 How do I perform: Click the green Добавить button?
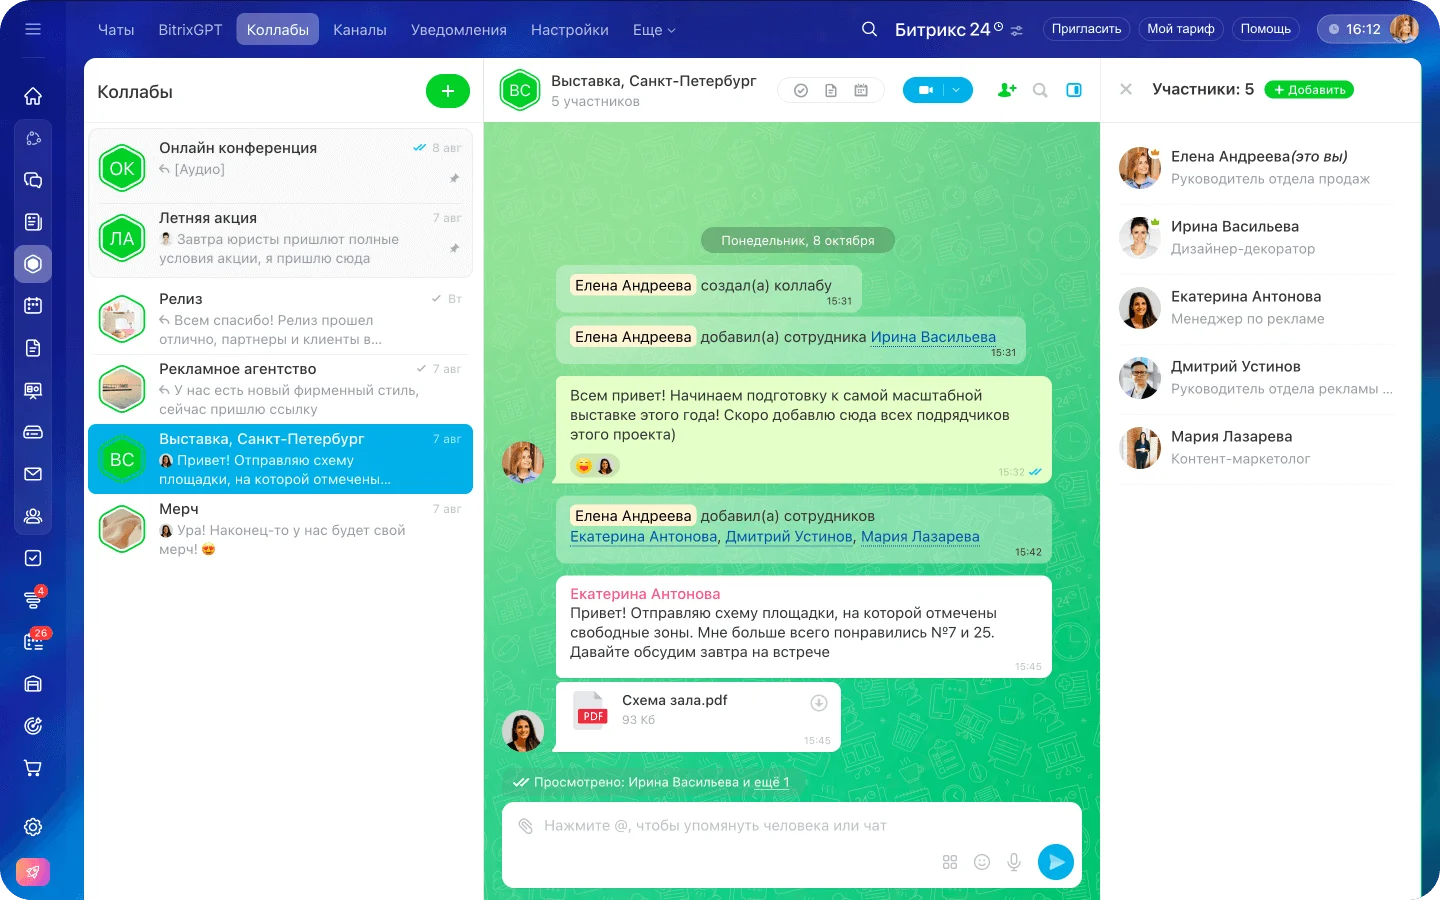(1309, 90)
